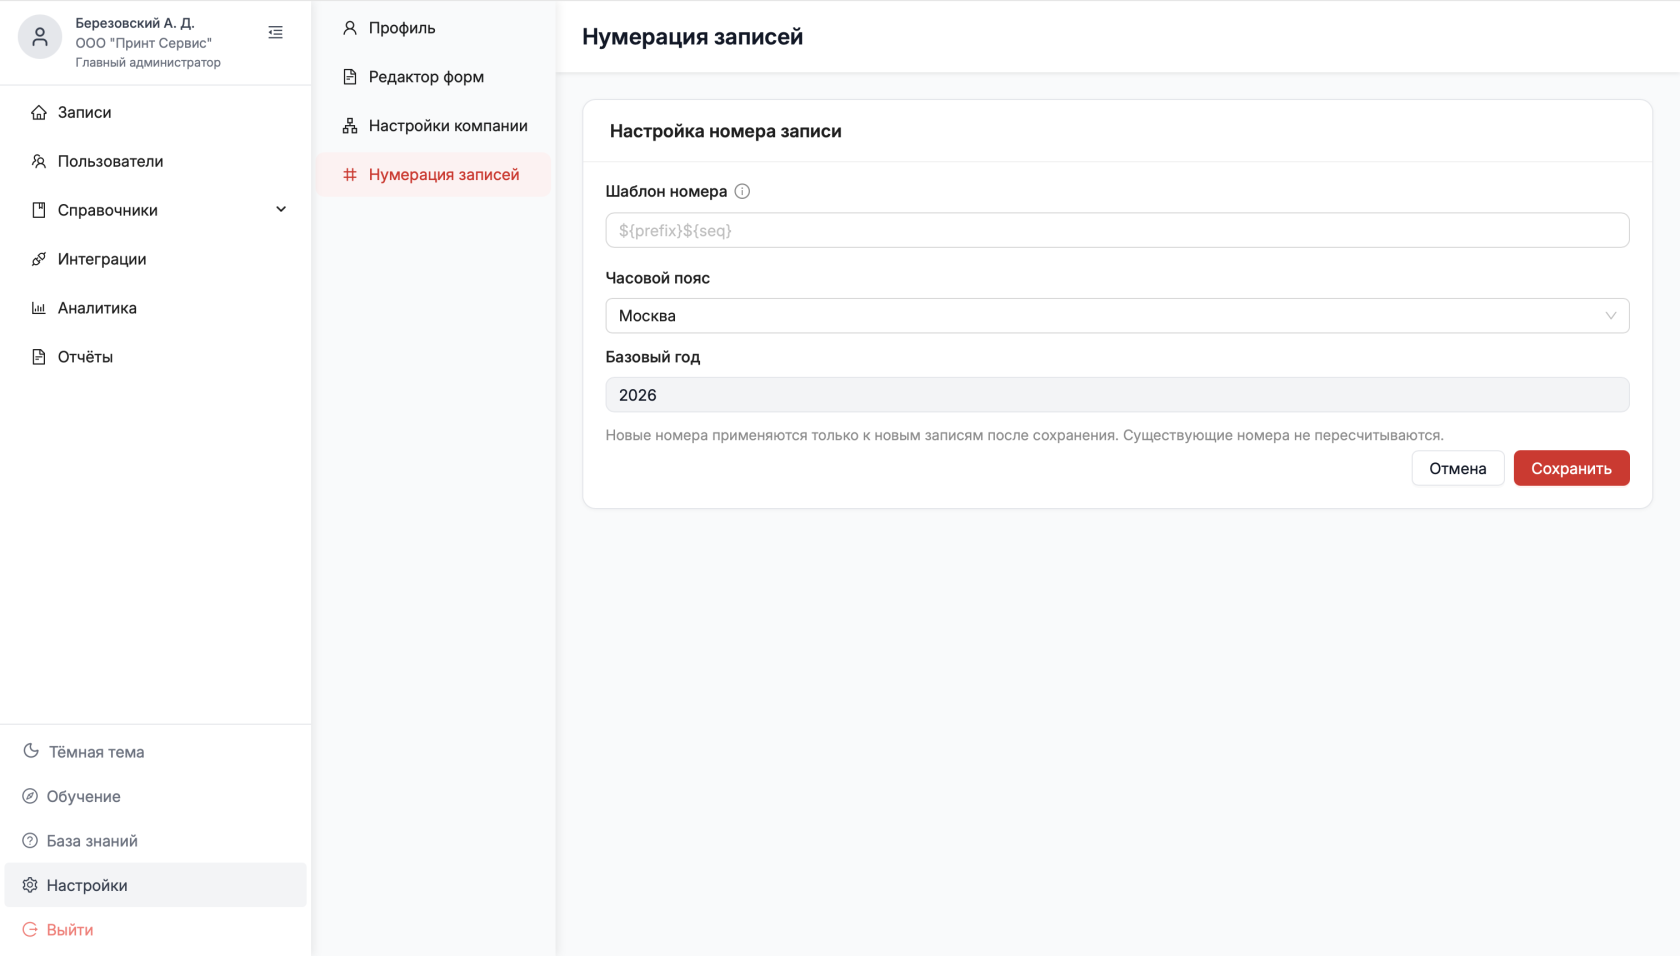Navigate to Пользователи

[x=156, y=161]
